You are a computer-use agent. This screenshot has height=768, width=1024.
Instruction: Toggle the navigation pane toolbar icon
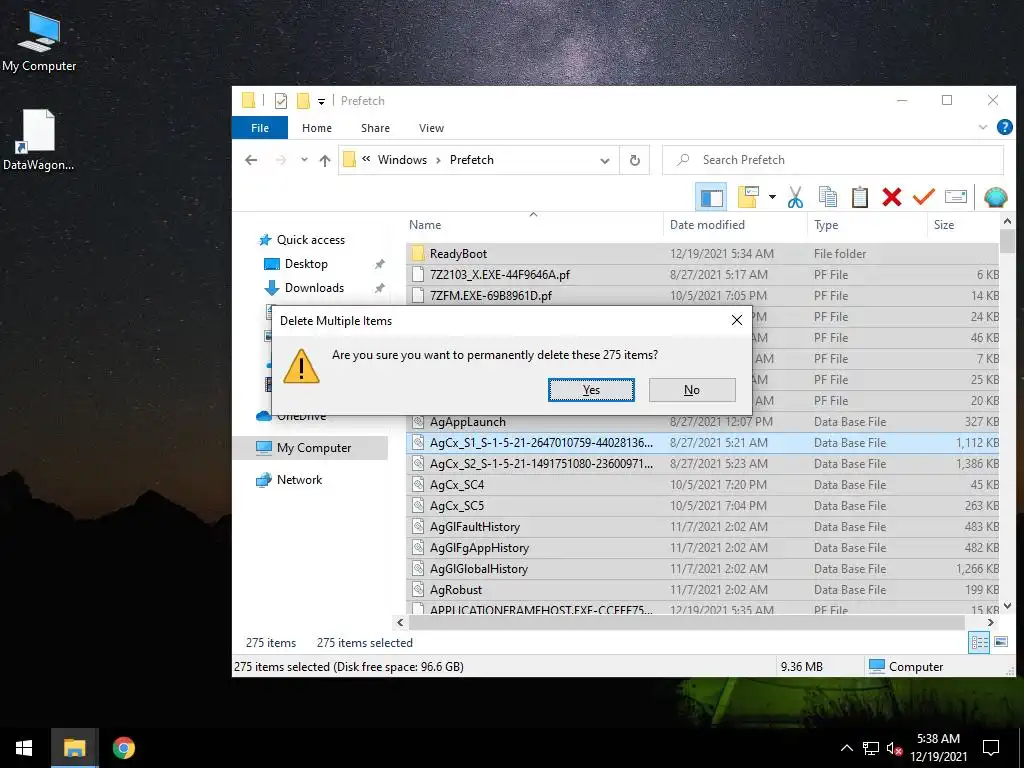pos(711,197)
